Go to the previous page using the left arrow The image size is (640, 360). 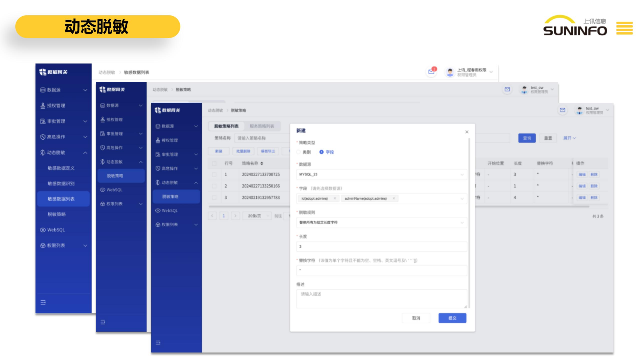pyautogui.click(x=212, y=216)
